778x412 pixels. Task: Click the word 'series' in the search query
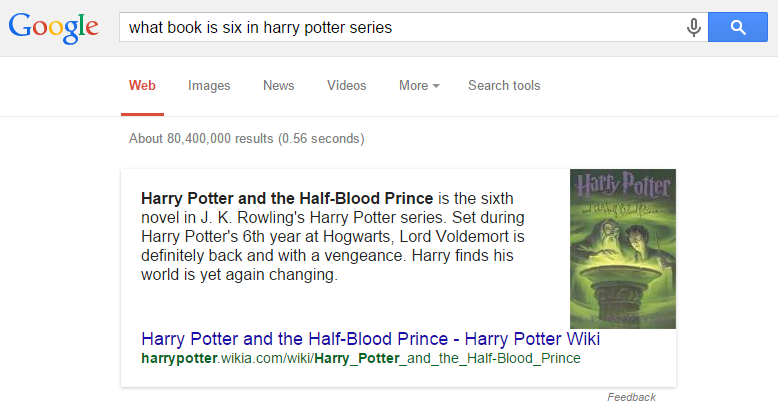point(369,28)
